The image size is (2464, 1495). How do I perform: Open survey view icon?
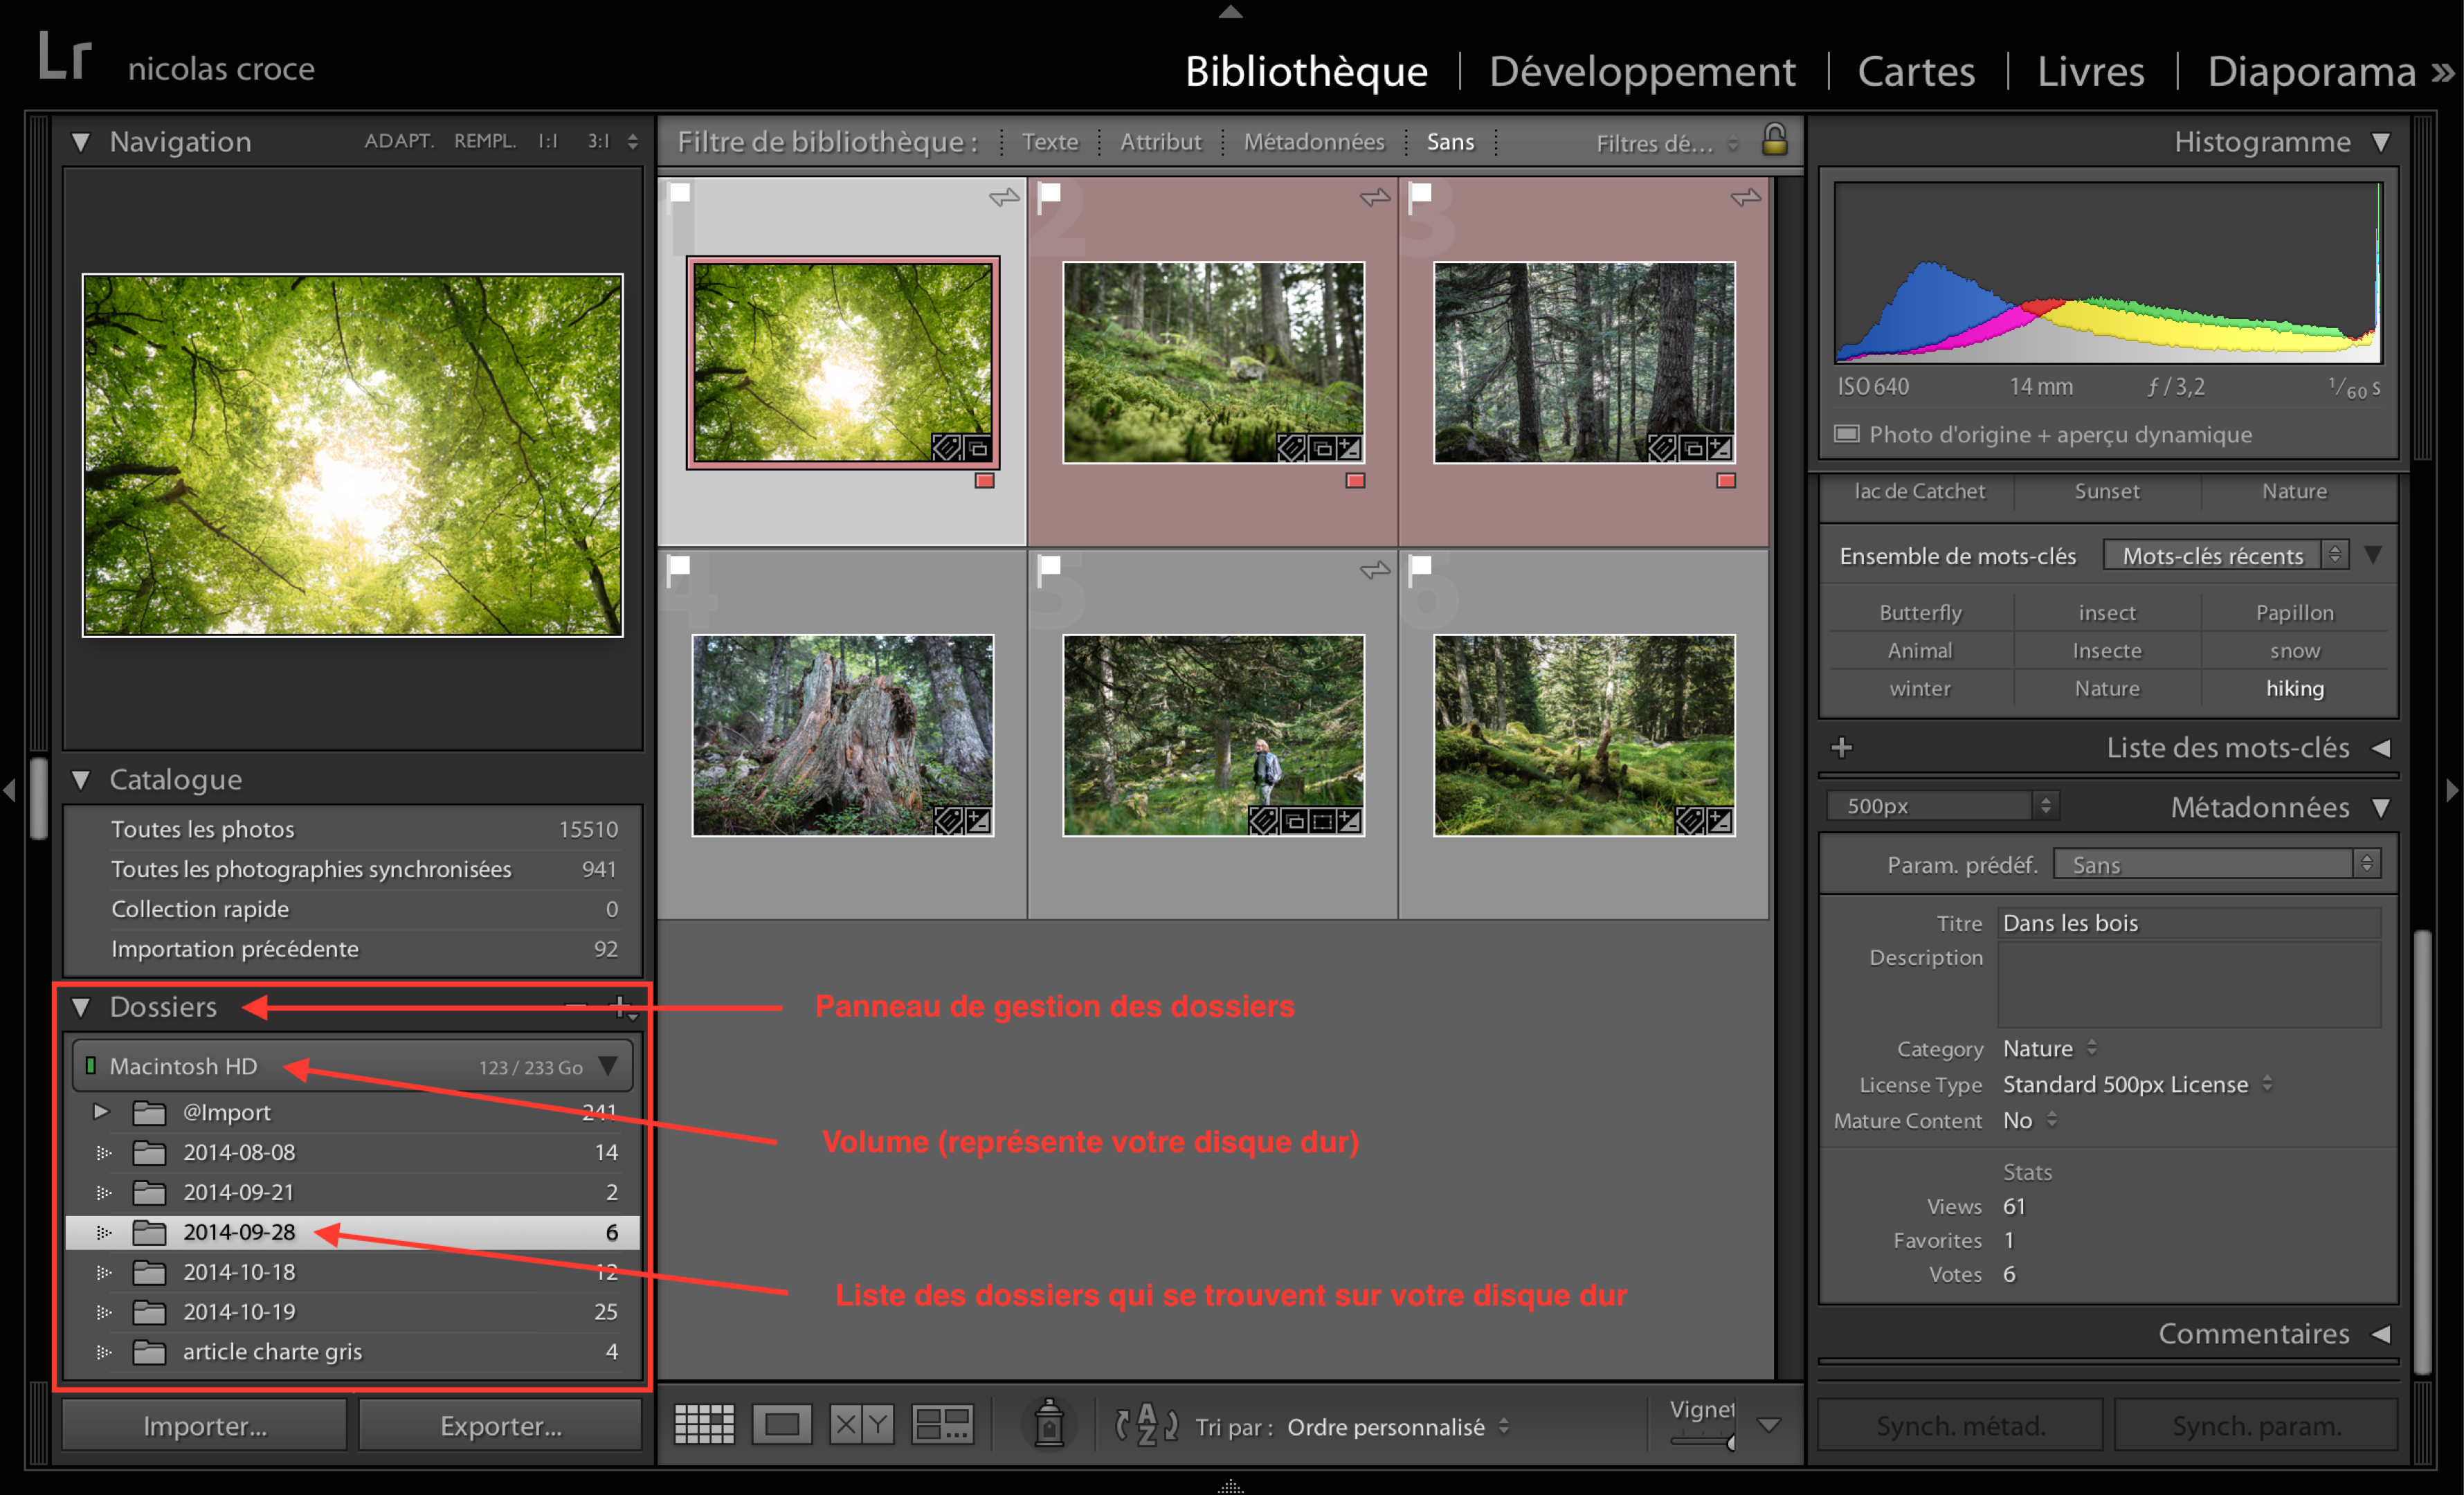942,1424
